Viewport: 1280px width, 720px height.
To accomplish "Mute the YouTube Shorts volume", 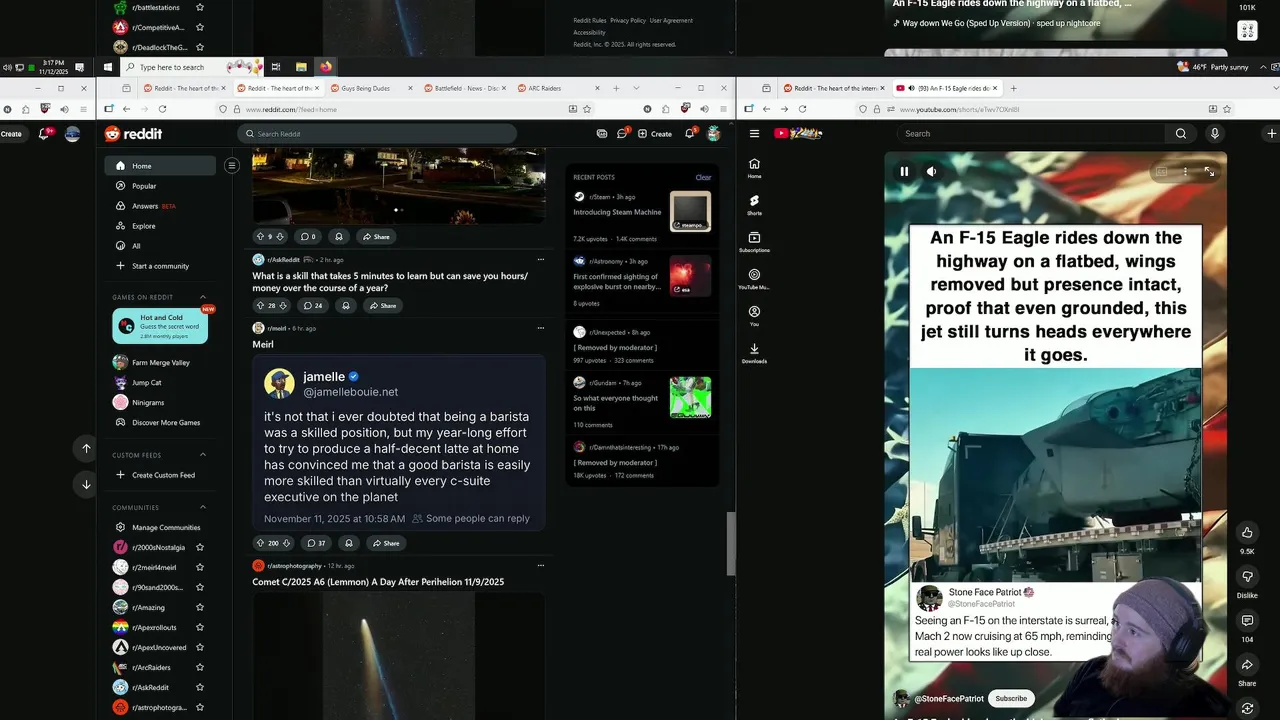I will click(931, 171).
